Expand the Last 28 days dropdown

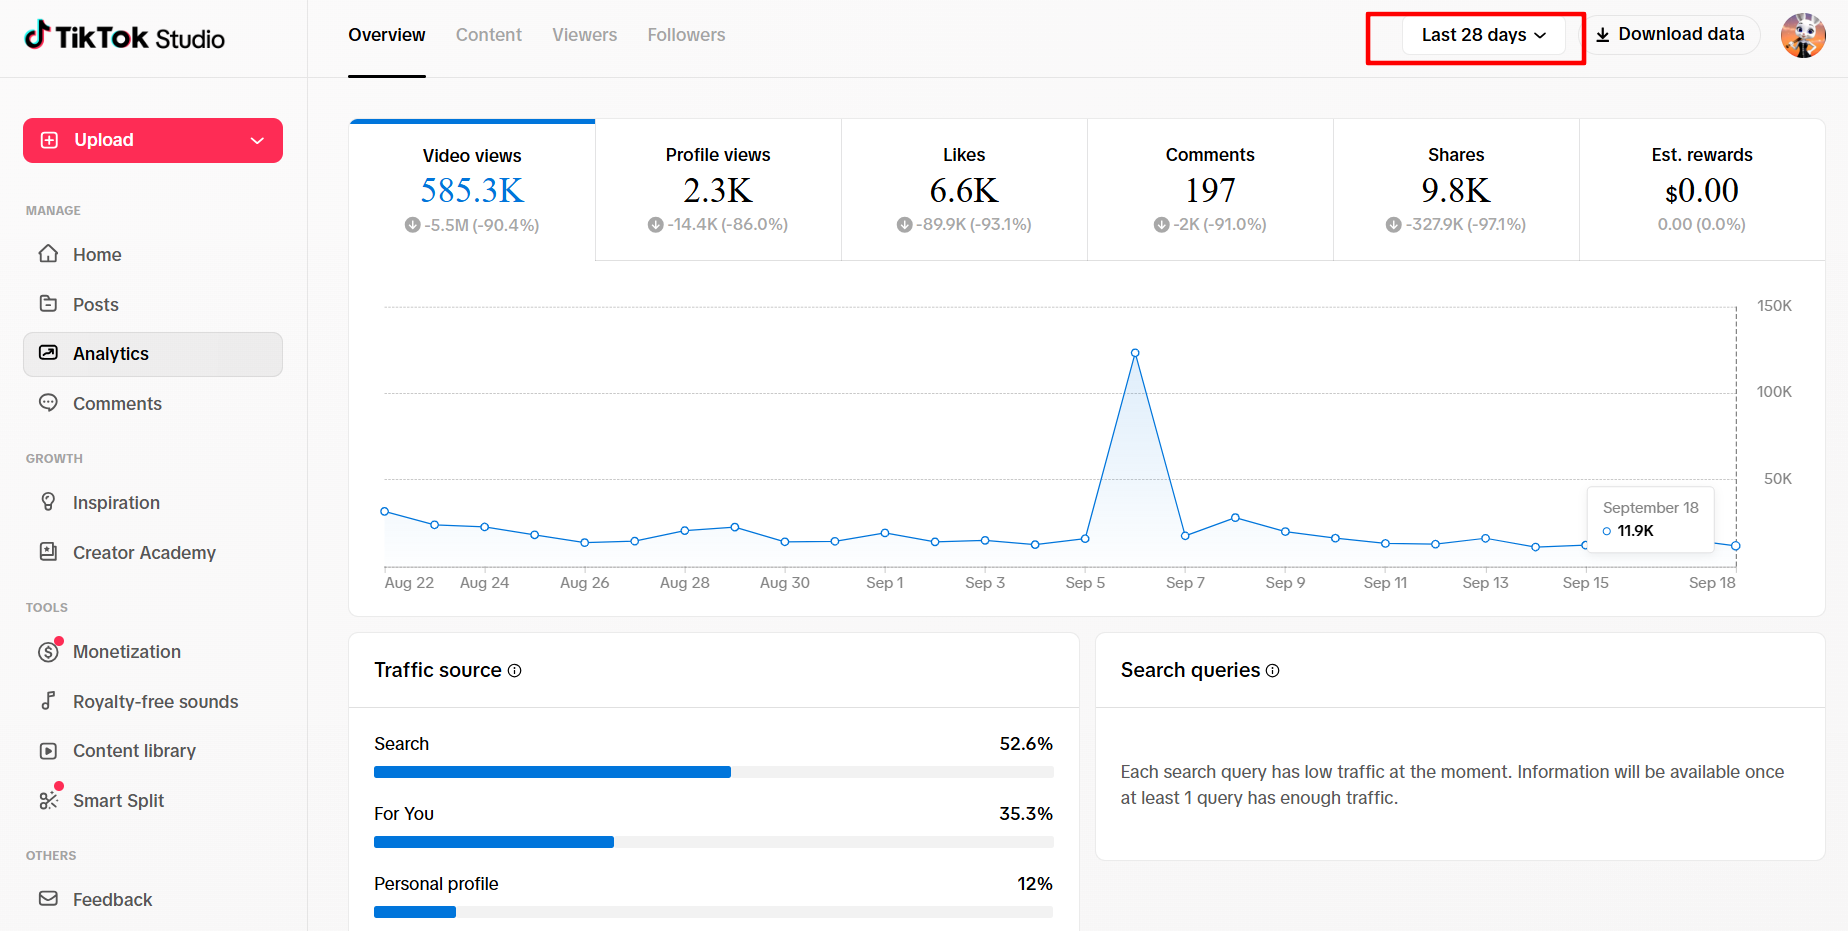coord(1483,35)
